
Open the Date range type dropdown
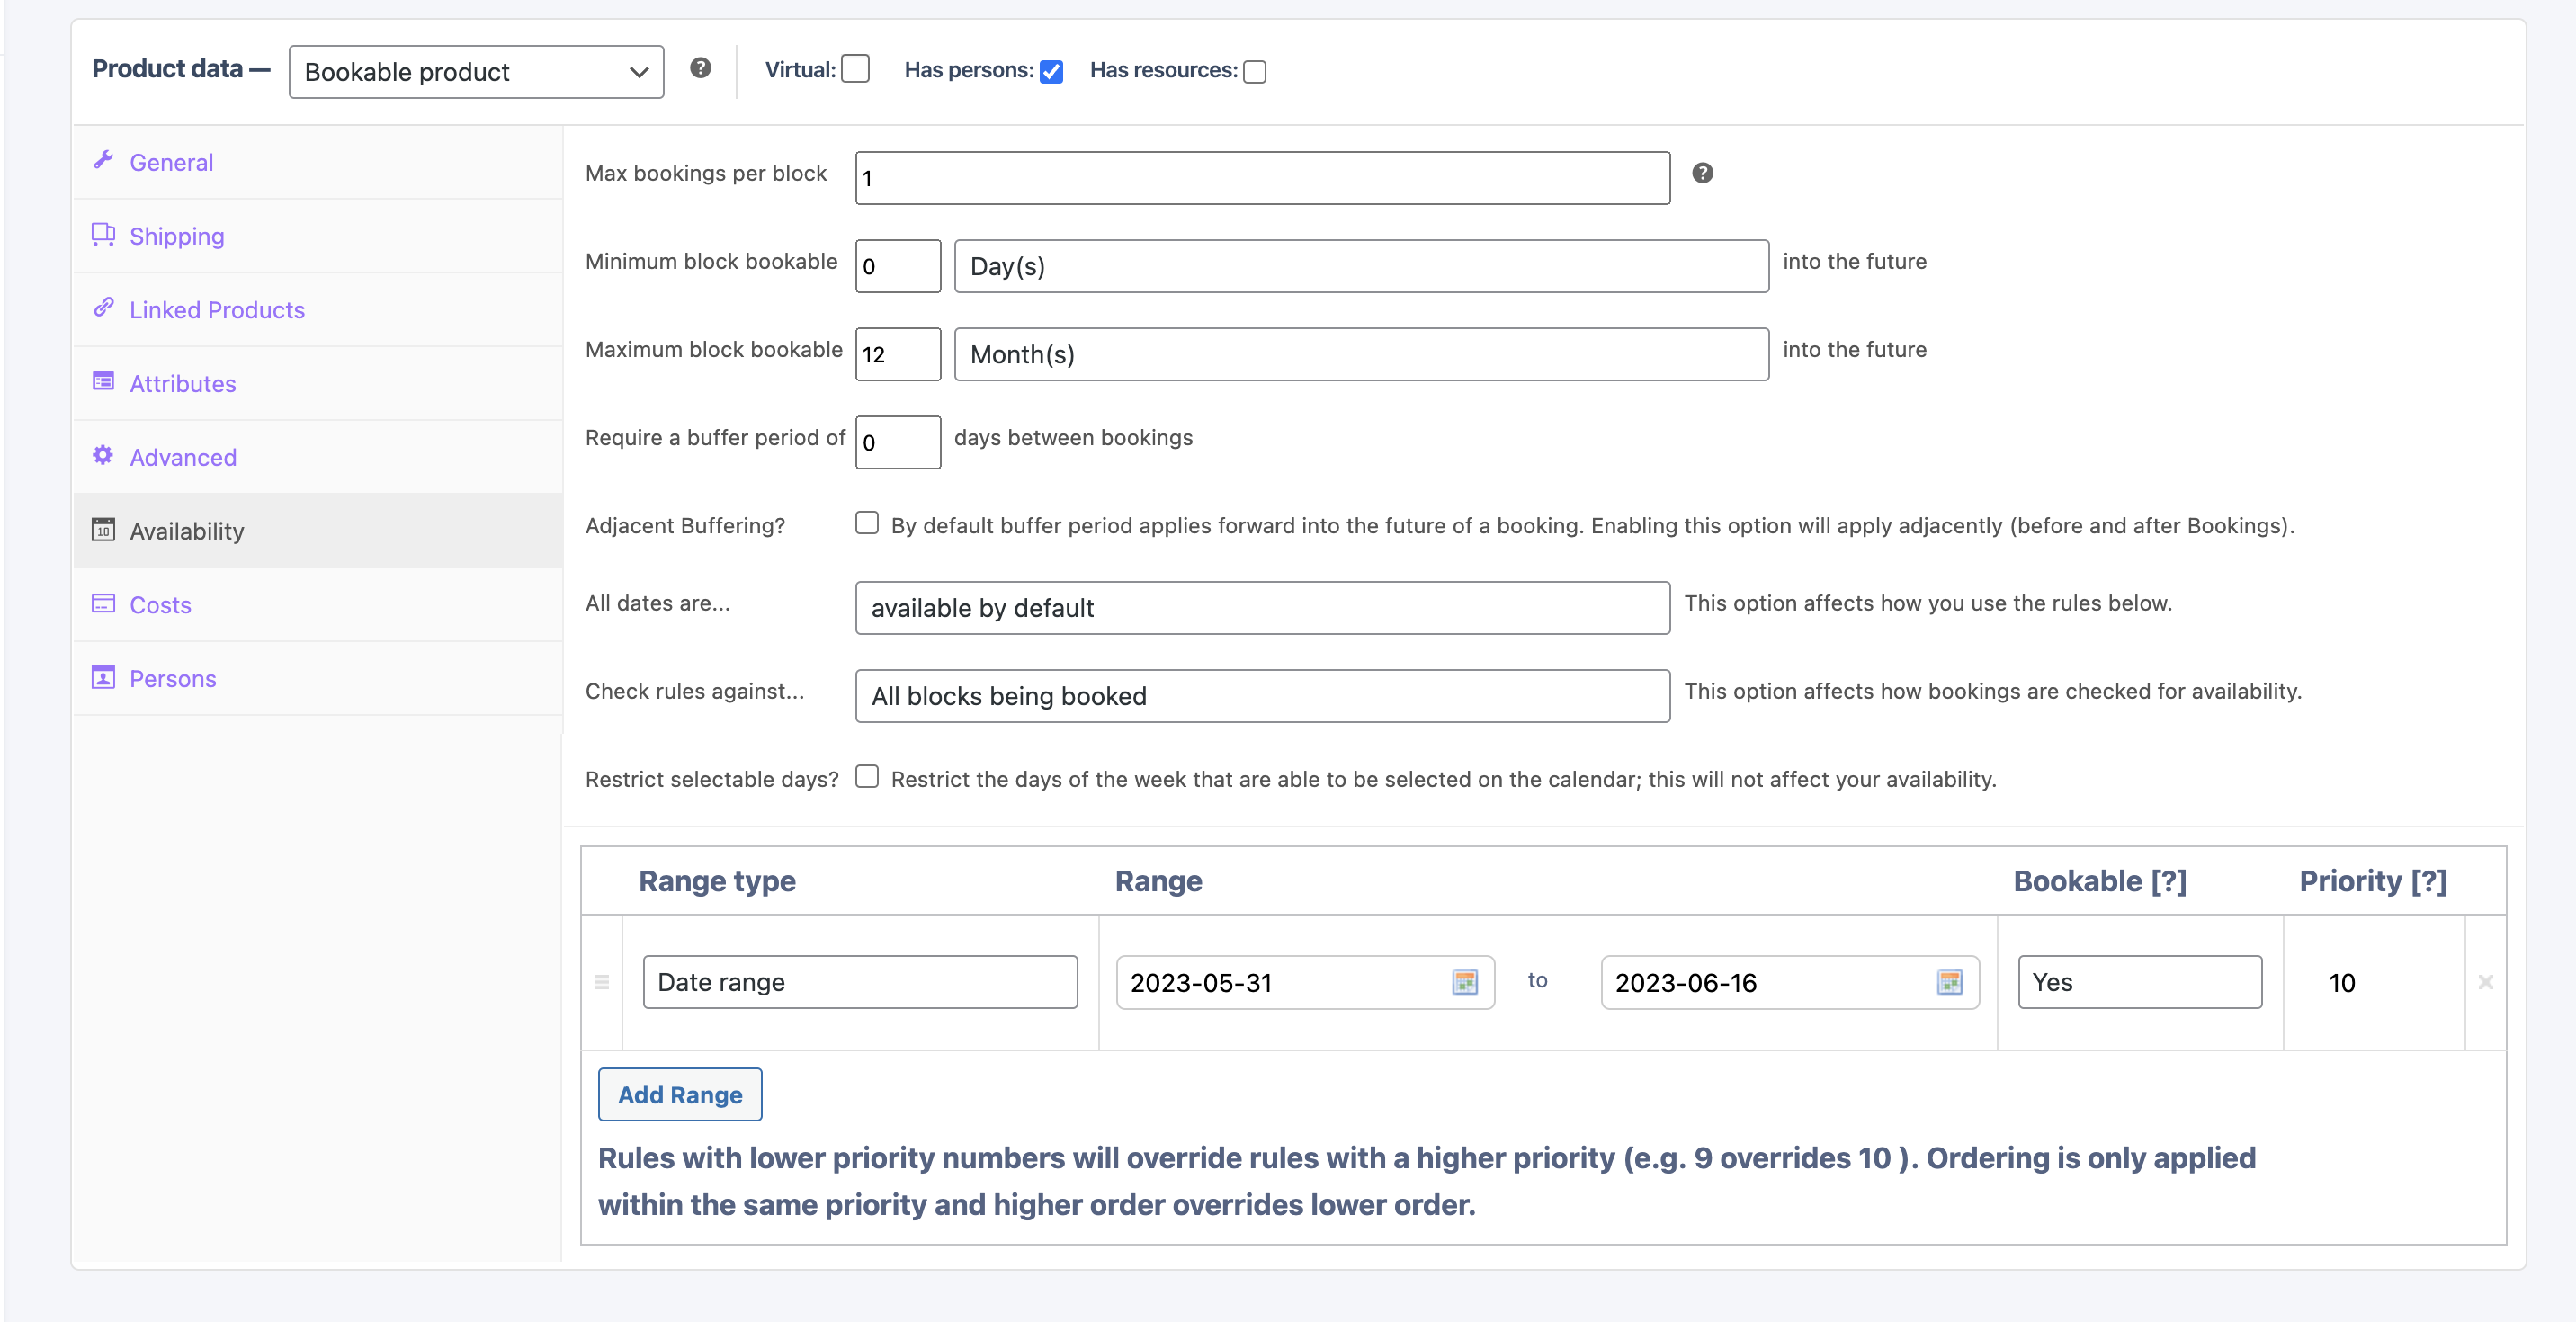click(x=860, y=982)
